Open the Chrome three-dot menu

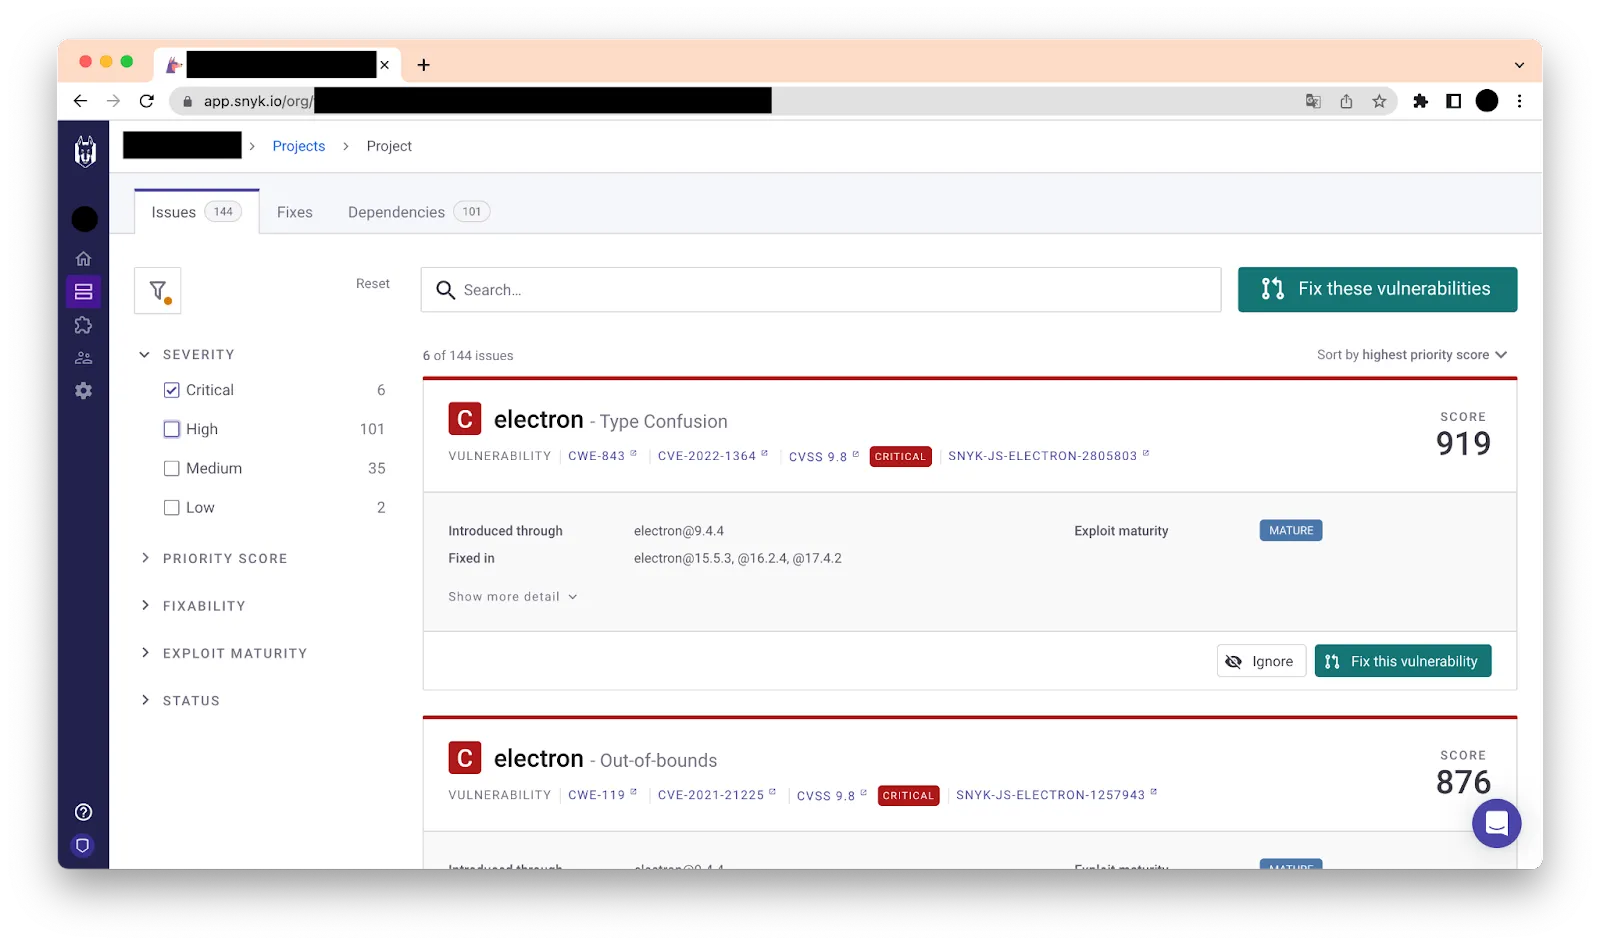point(1519,101)
